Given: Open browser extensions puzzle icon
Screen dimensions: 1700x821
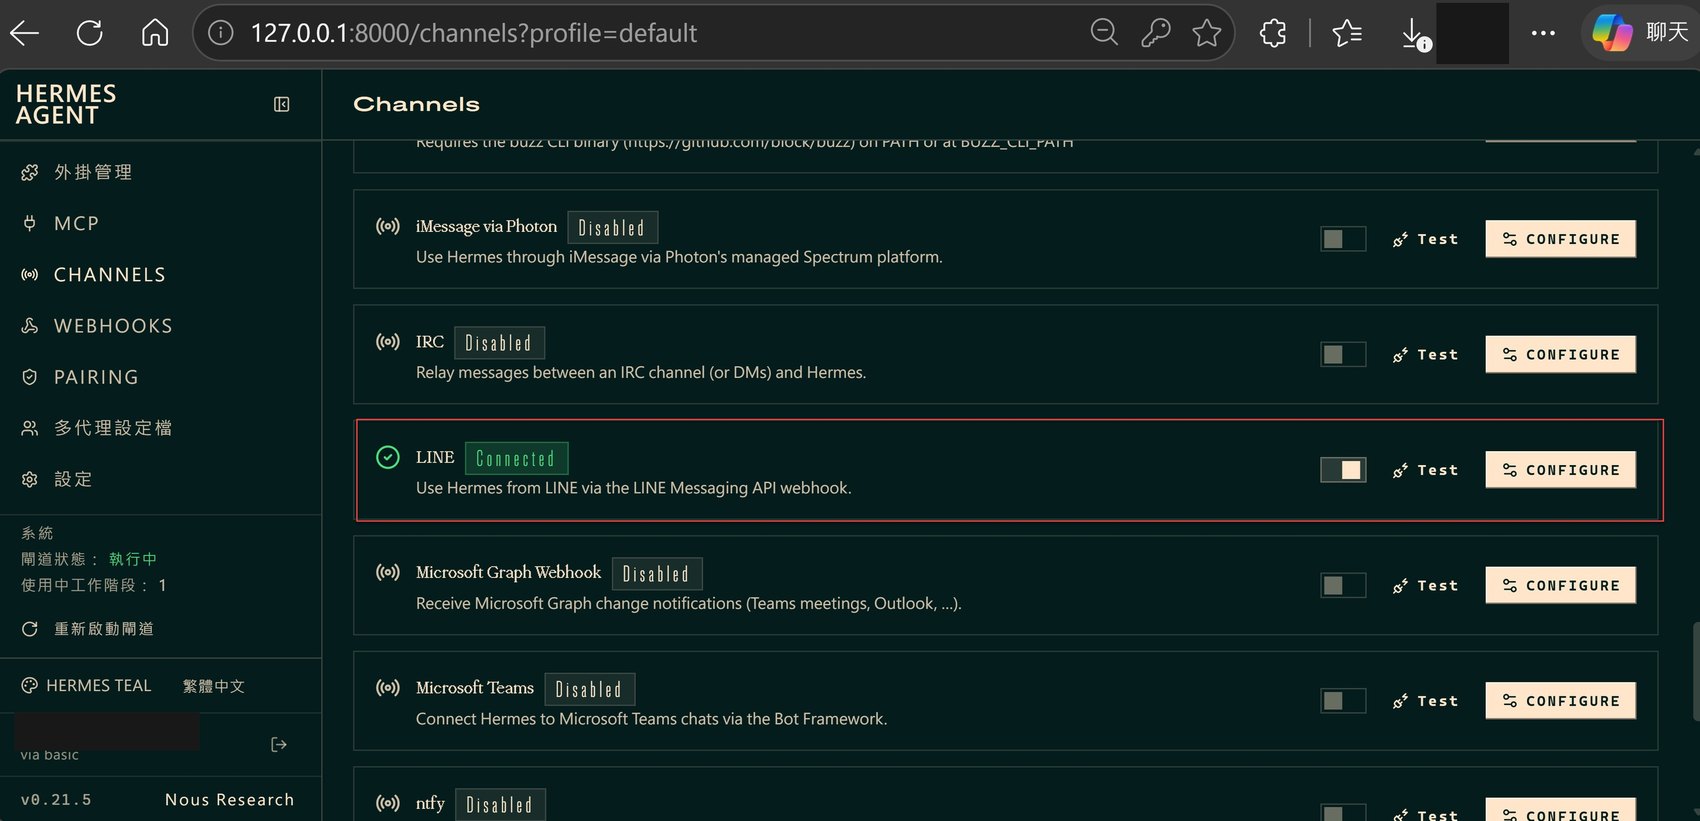Looking at the screenshot, I should tap(1273, 33).
